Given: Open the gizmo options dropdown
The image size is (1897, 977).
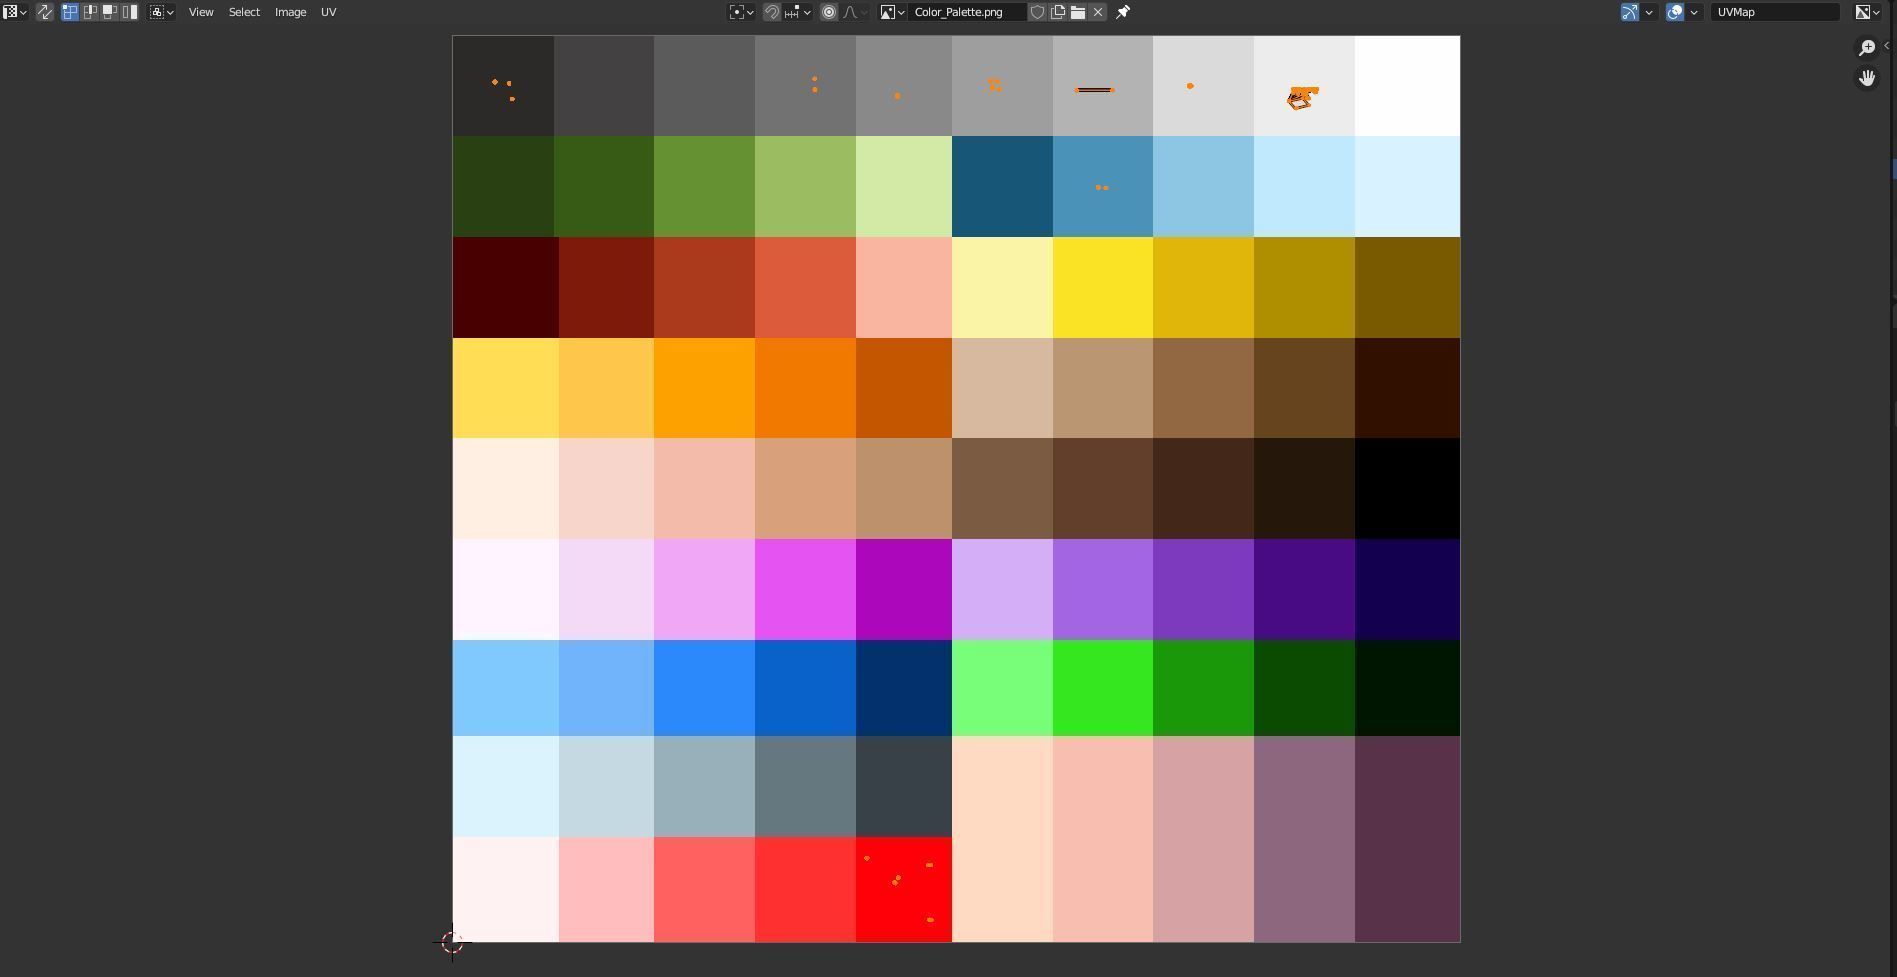Looking at the screenshot, I should click(x=1649, y=12).
